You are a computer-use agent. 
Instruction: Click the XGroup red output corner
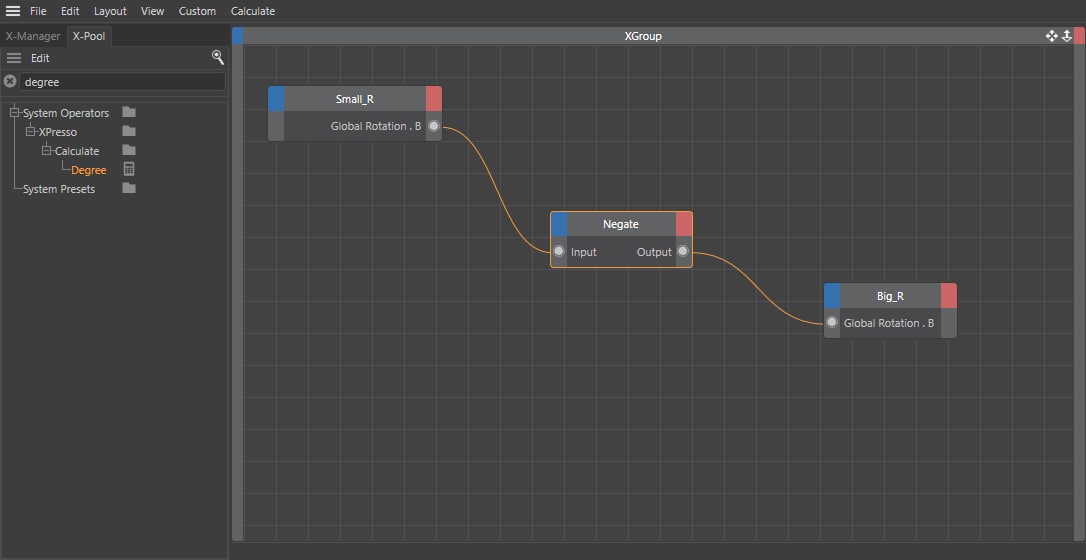1080,36
